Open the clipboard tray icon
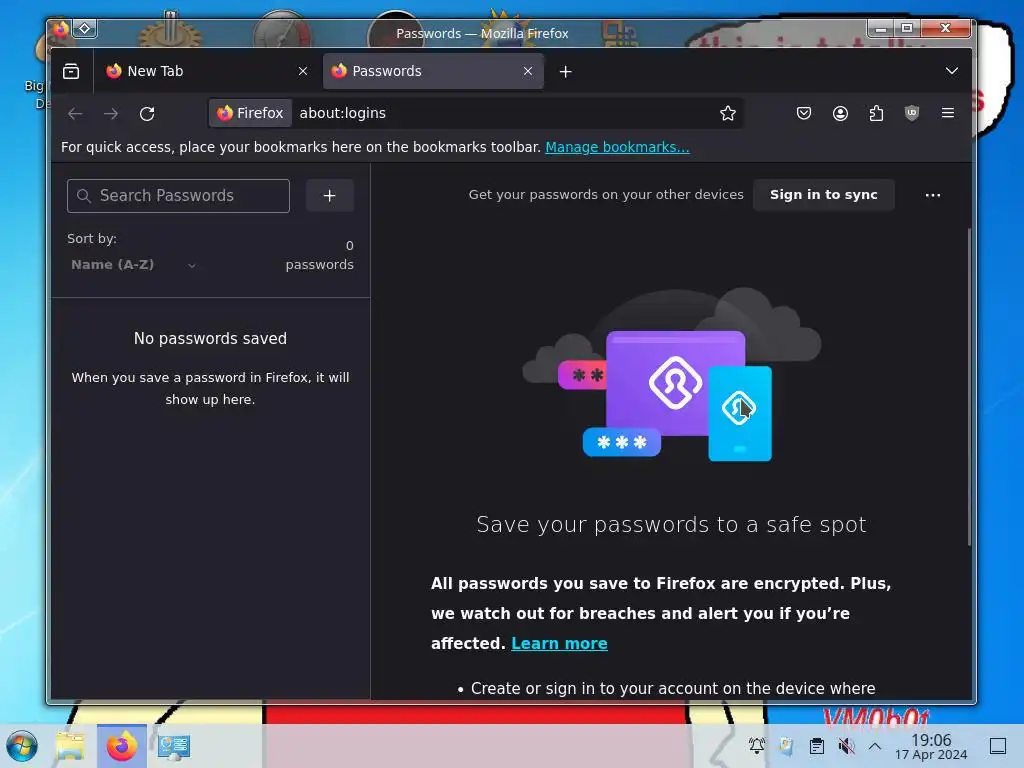 coord(816,746)
